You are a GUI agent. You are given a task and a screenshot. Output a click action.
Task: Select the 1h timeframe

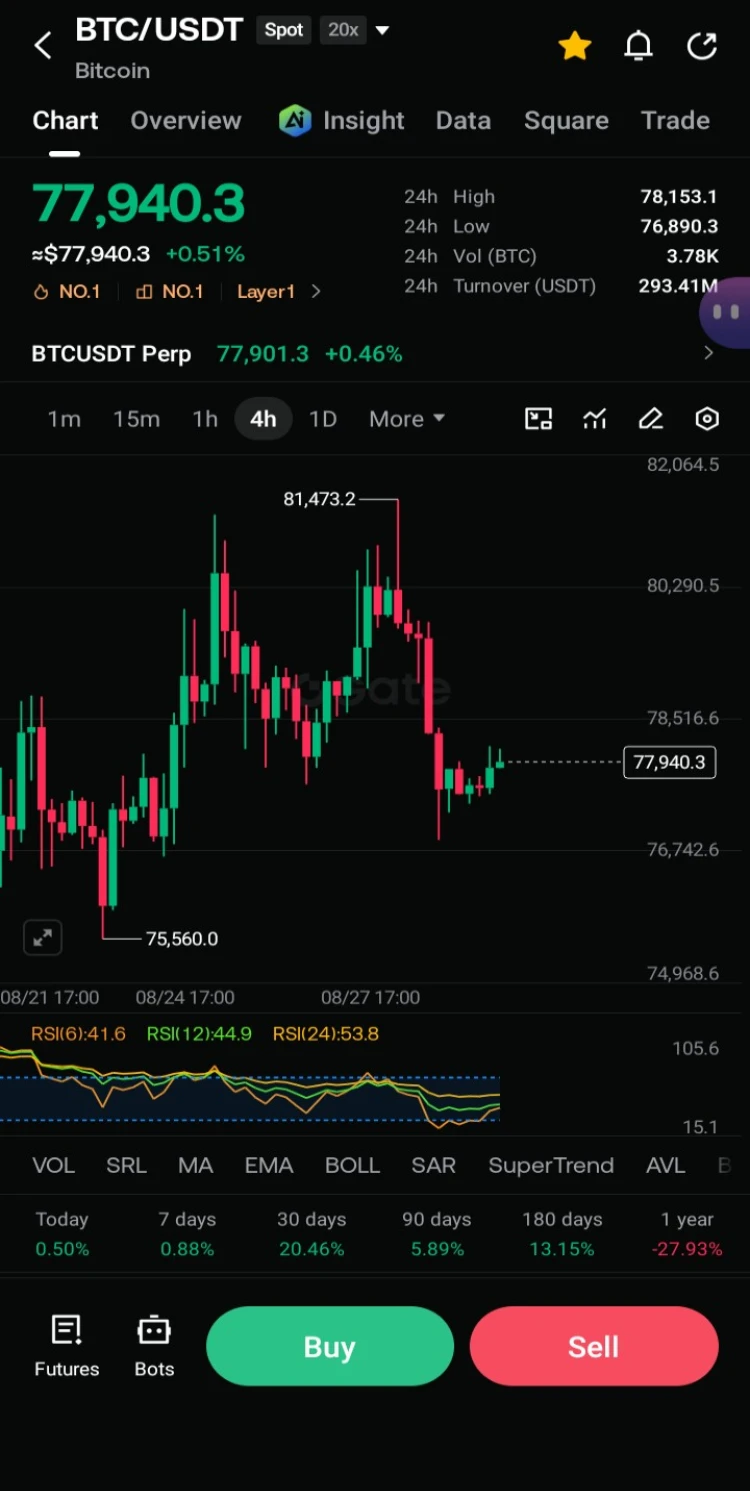tap(205, 419)
